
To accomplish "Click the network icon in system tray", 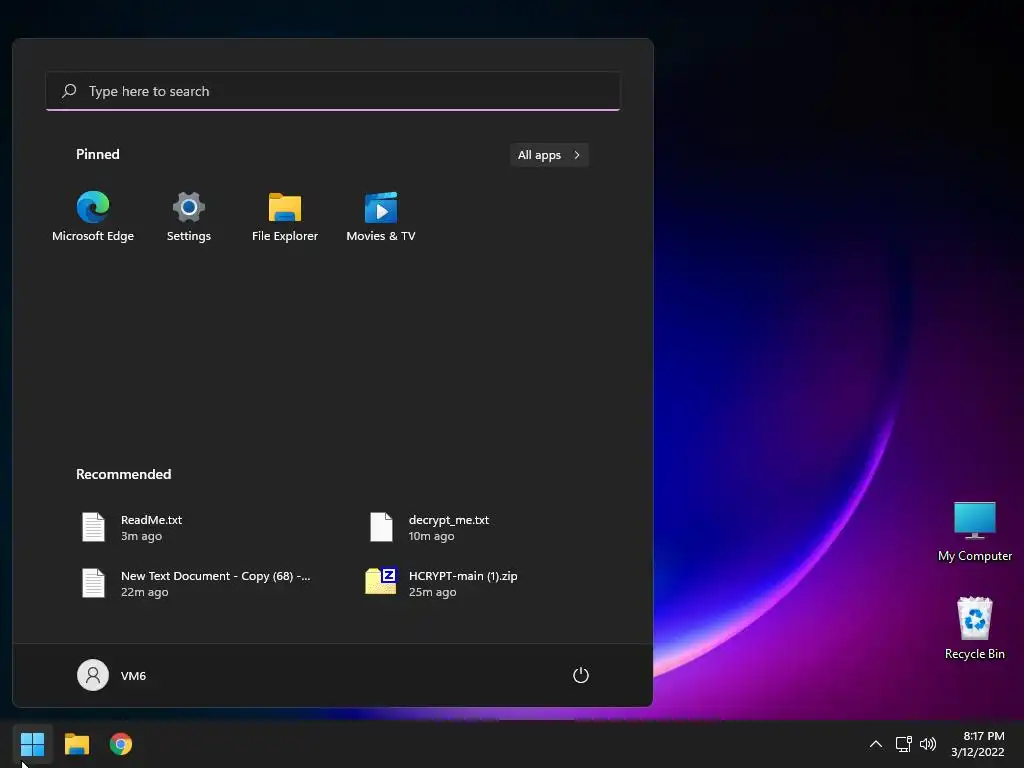I will [x=903, y=744].
